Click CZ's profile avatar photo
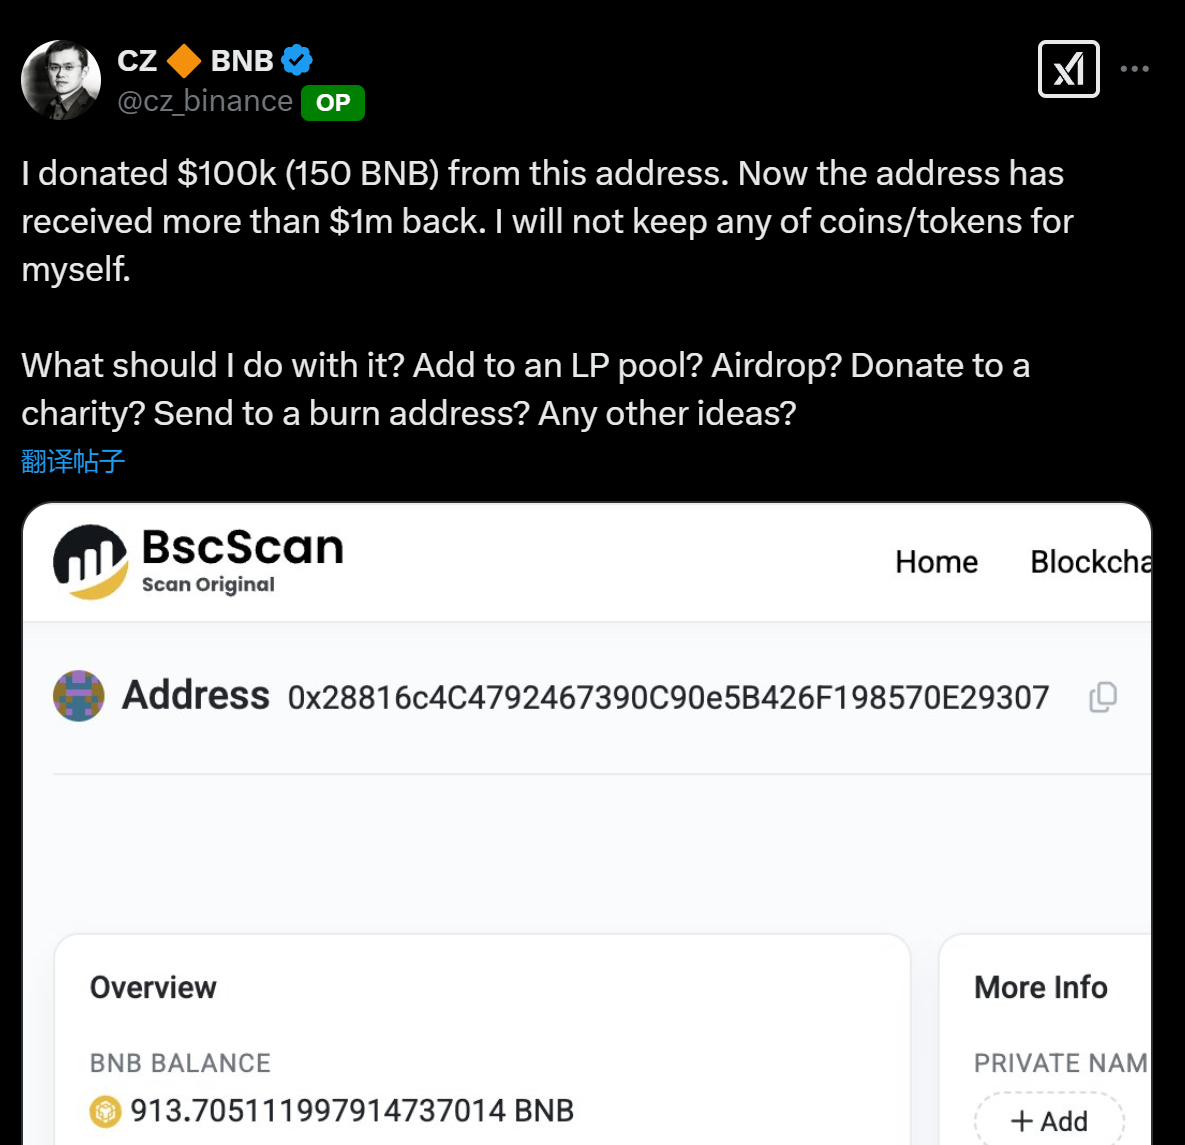Viewport: 1185px width, 1145px height. coord(61,80)
